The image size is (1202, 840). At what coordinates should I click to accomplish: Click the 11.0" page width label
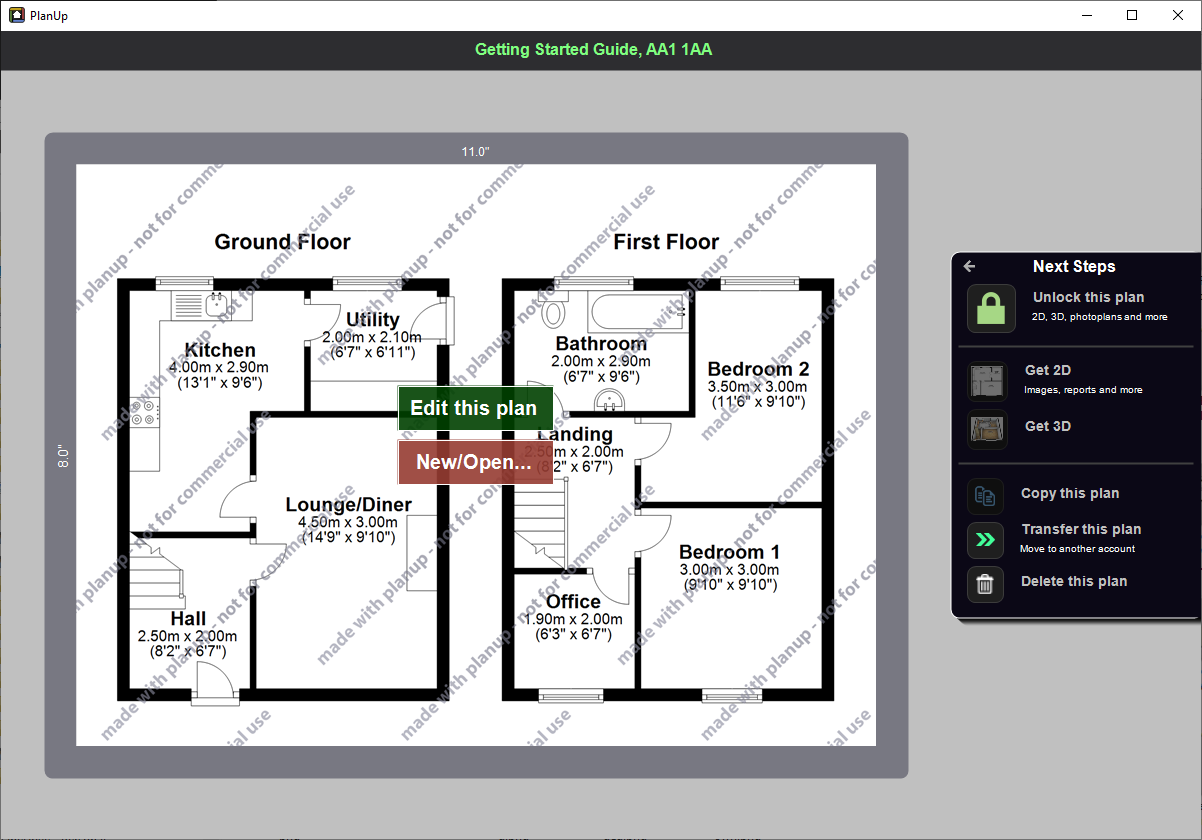coord(475,152)
